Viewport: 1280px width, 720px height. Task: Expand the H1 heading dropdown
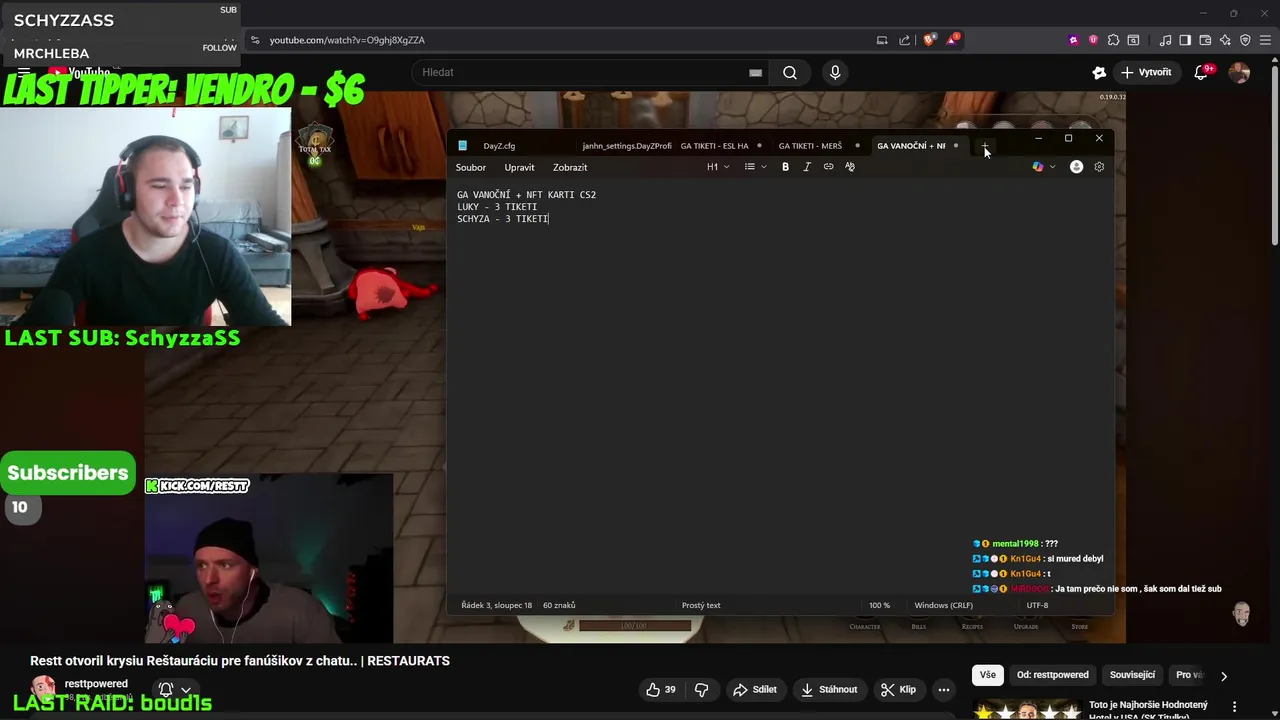tap(718, 167)
